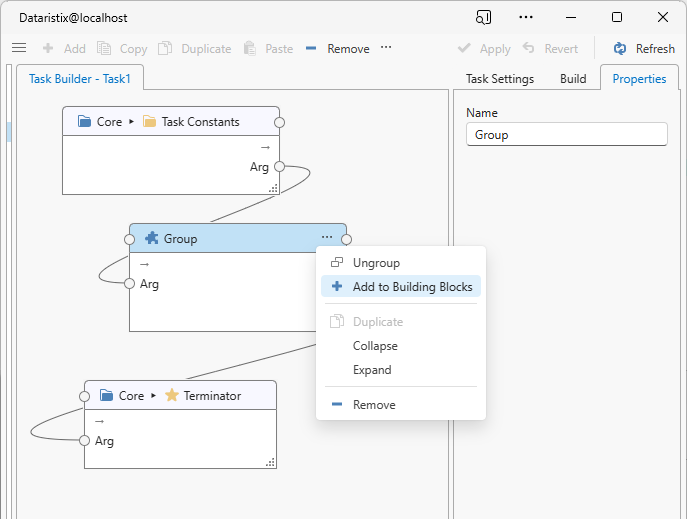Select Remove from the context menu
687x519 pixels.
[x=374, y=405]
